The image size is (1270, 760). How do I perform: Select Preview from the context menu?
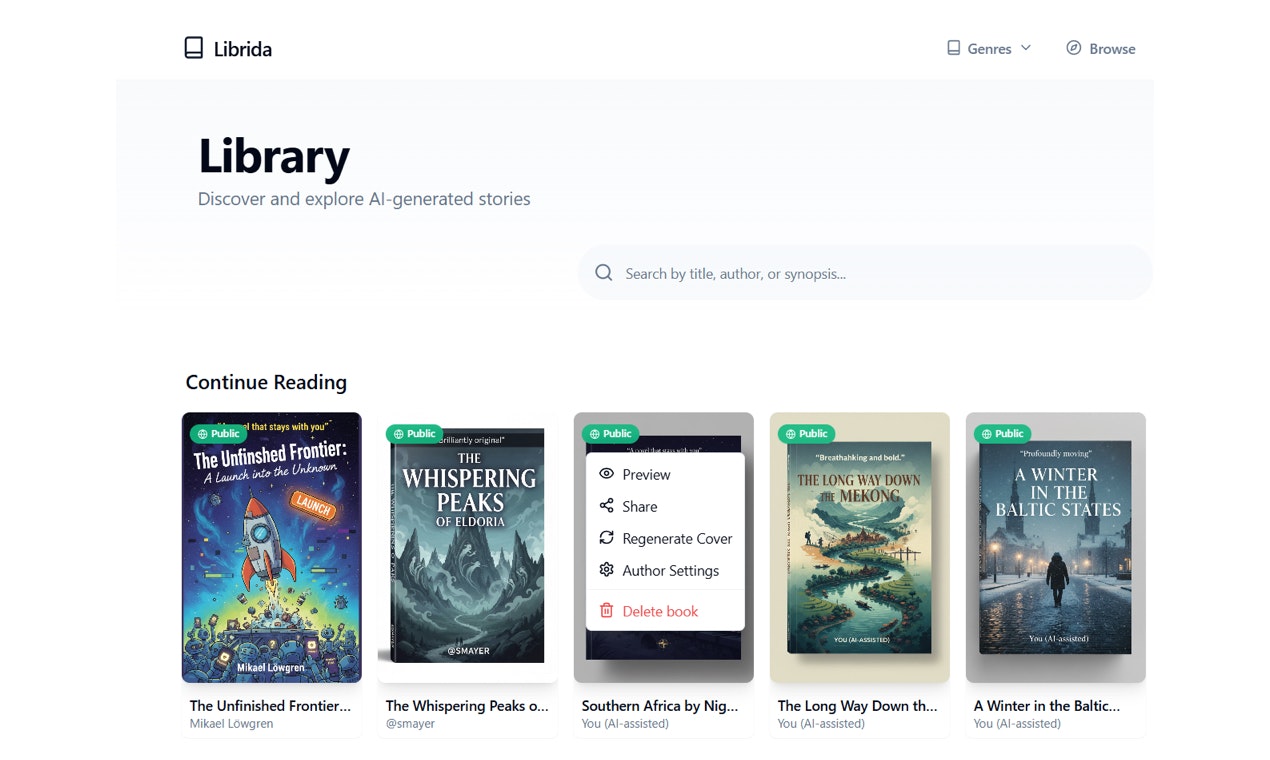646,473
